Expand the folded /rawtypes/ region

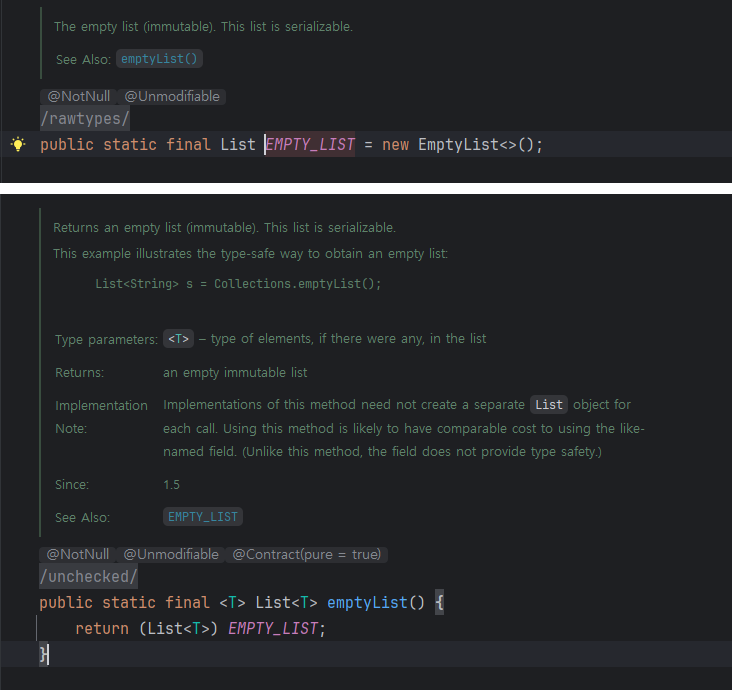point(85,119)
